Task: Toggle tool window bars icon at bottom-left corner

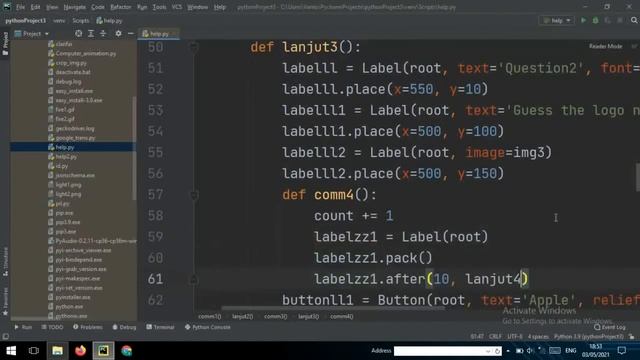Action: point(5,336)
